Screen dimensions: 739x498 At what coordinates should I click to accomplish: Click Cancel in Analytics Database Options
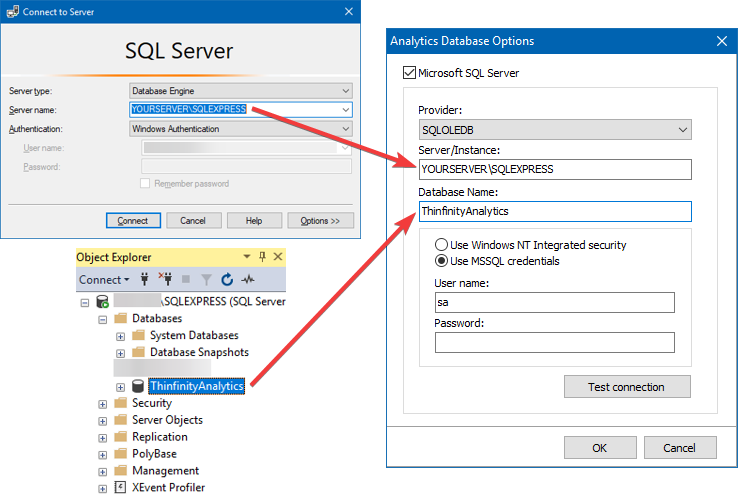click(x=680, y=448)
